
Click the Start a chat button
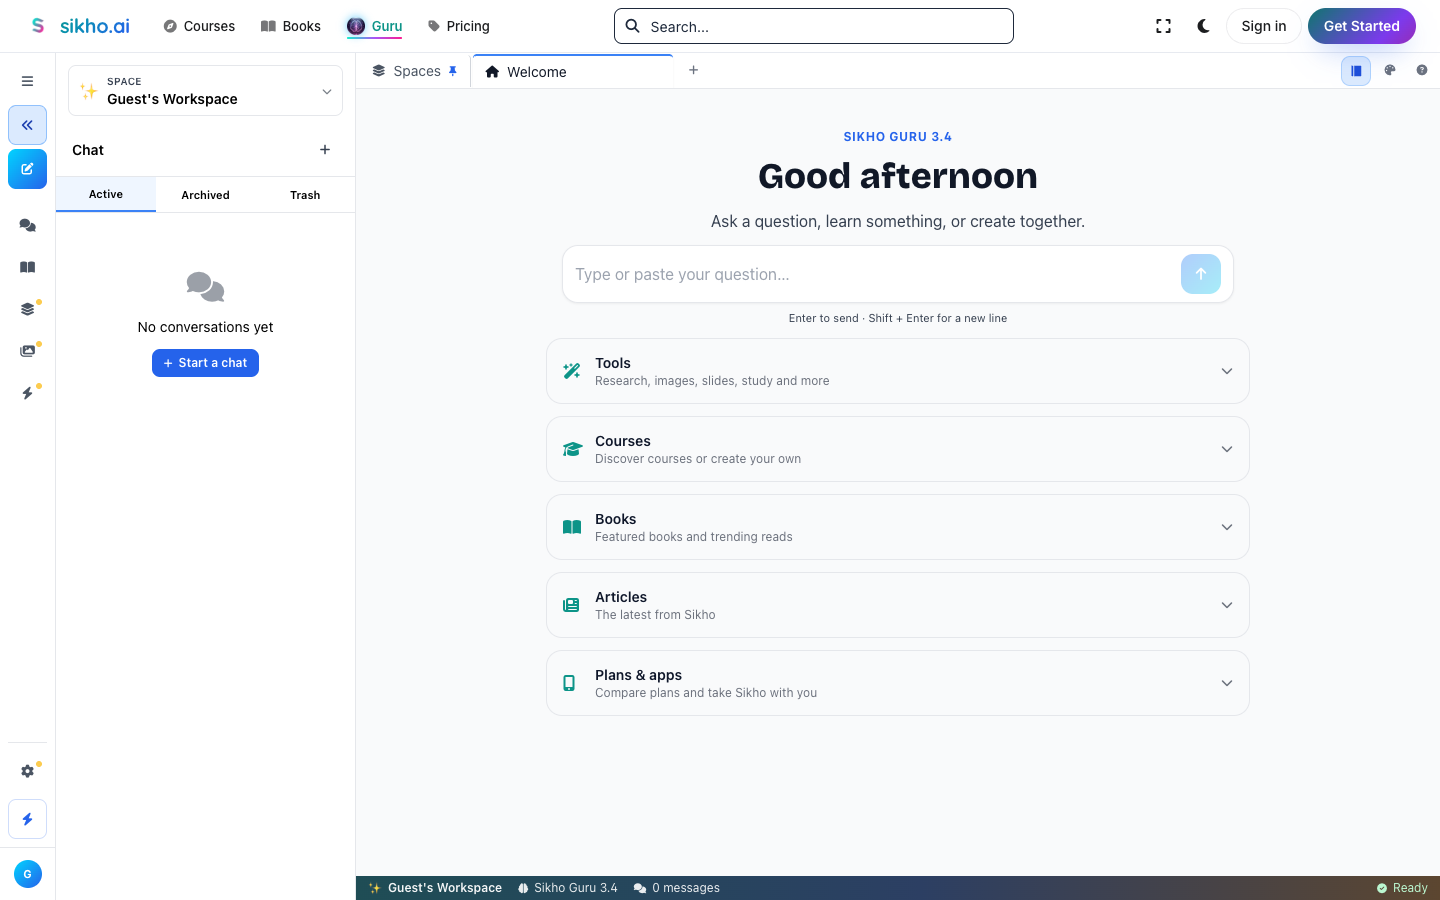pos(205,363)
